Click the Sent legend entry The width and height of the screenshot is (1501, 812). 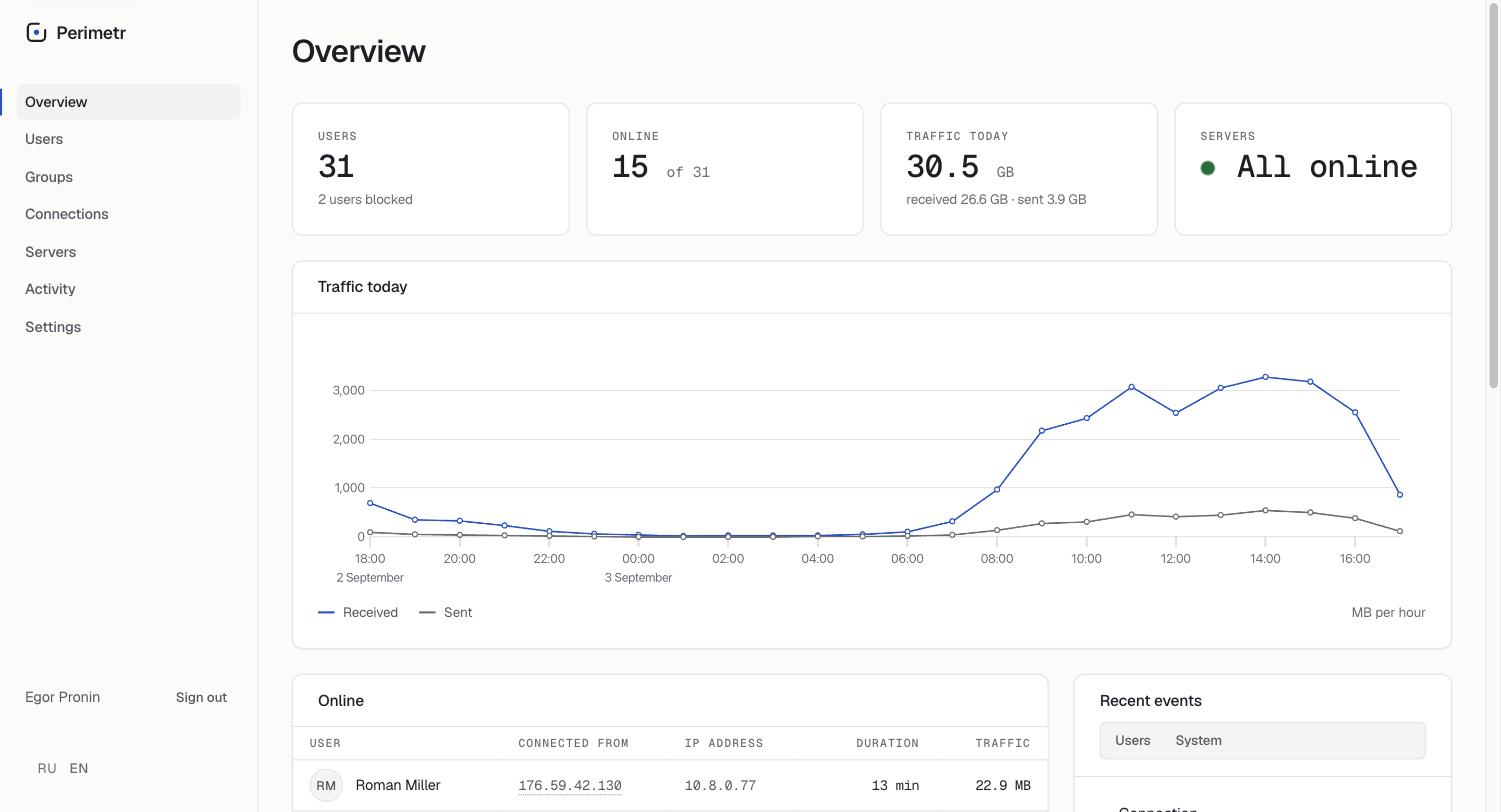click(446, 612)
